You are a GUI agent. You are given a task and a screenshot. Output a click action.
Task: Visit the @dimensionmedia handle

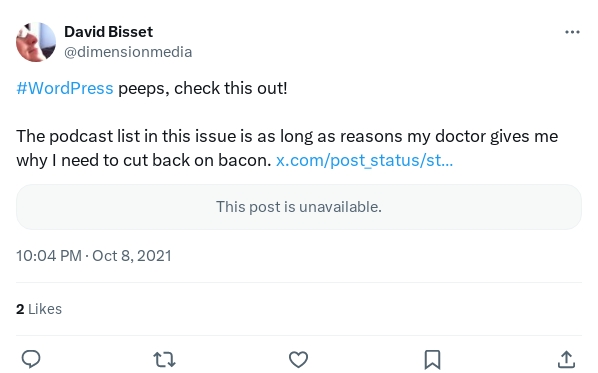(x=128, y=52)
